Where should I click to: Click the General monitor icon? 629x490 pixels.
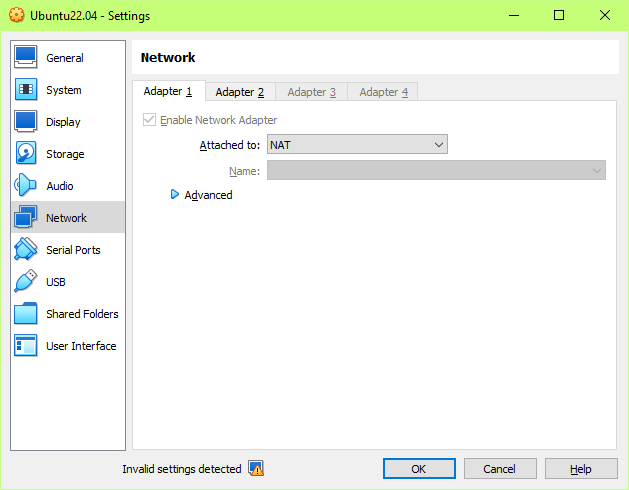click(x=26, y=57)
